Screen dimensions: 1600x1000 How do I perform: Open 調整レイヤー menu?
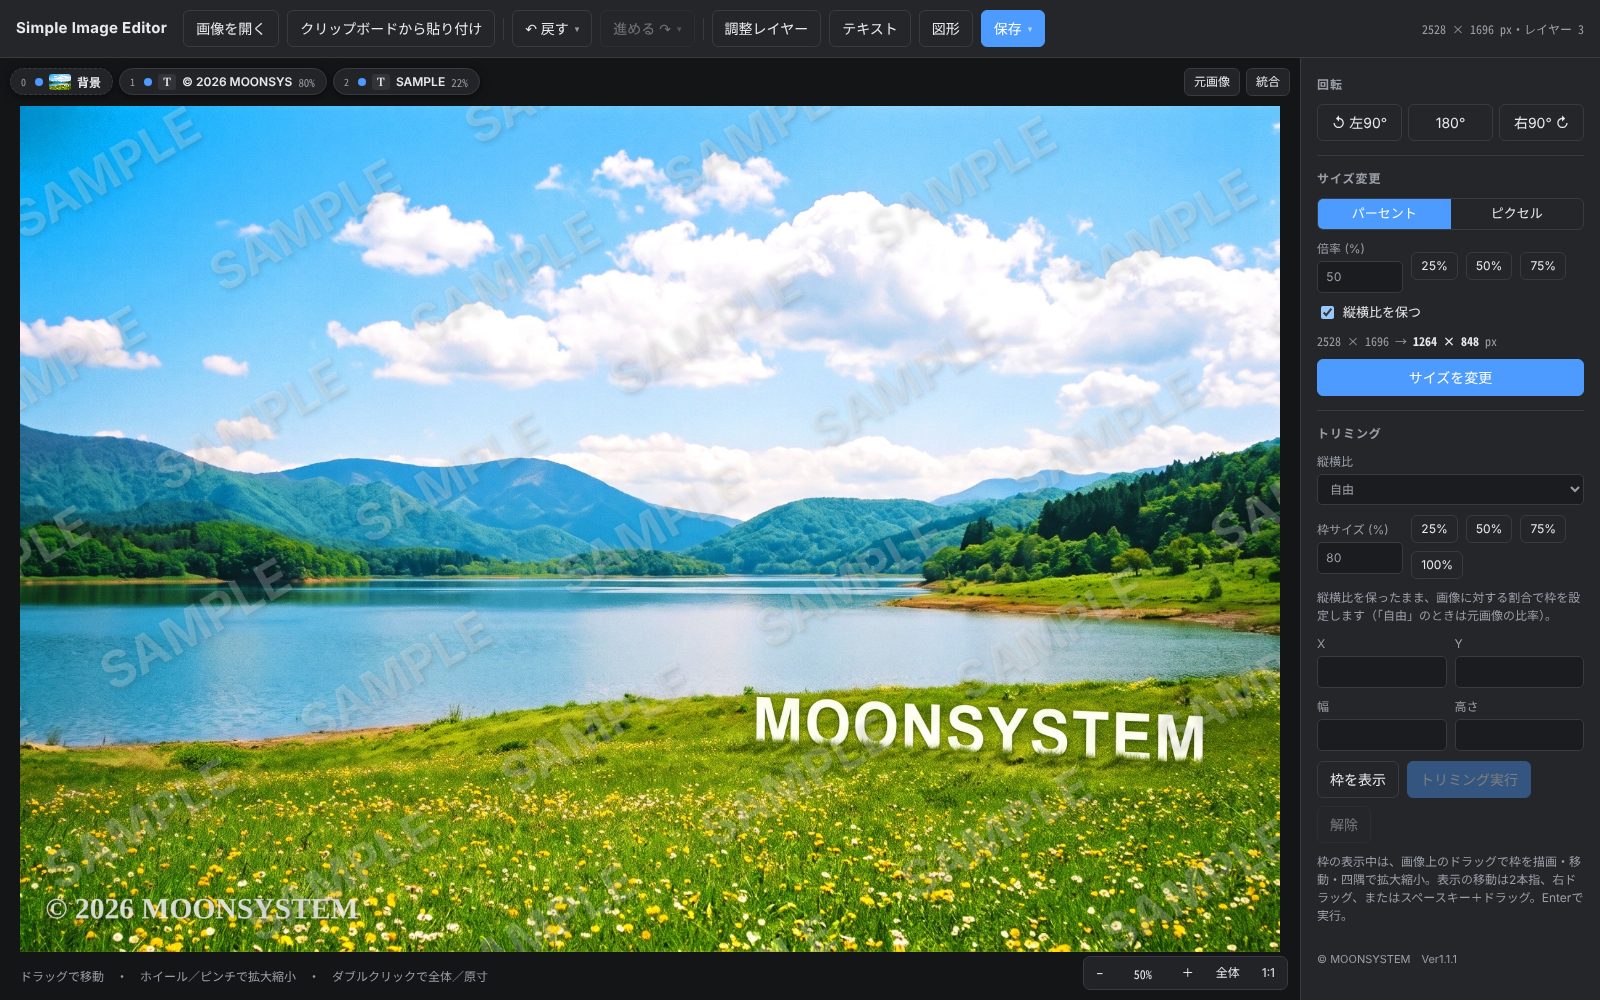766,29
